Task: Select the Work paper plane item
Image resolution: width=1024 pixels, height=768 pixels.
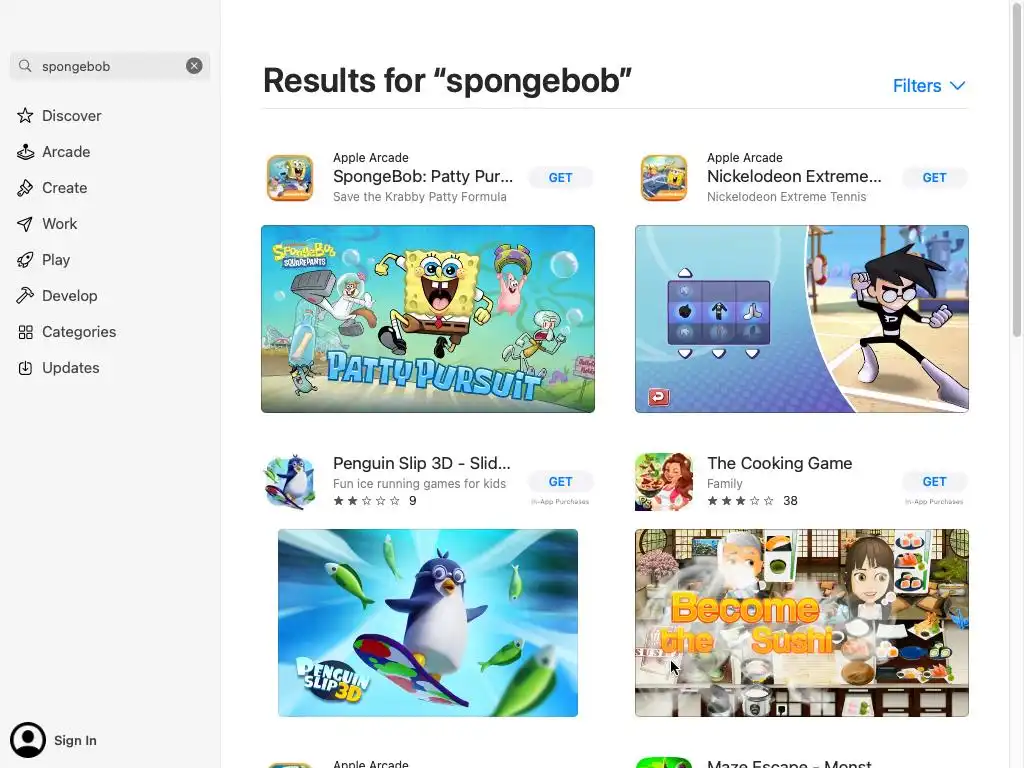Action: [x=47, y=224]
